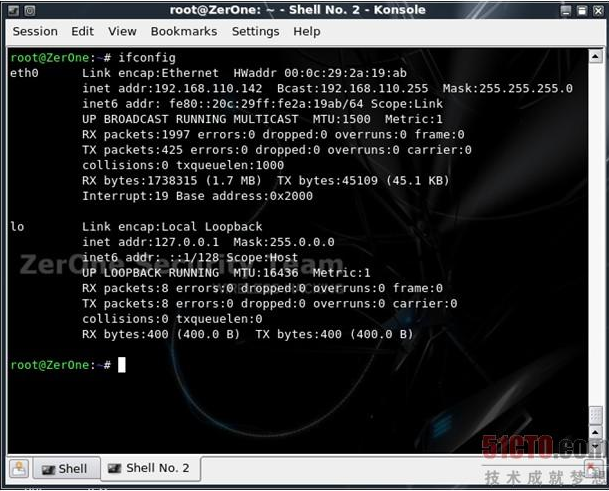The width and height of the screenshot is (609, 491).
Task: Open the Settings menu
Action: coord(255,31)
